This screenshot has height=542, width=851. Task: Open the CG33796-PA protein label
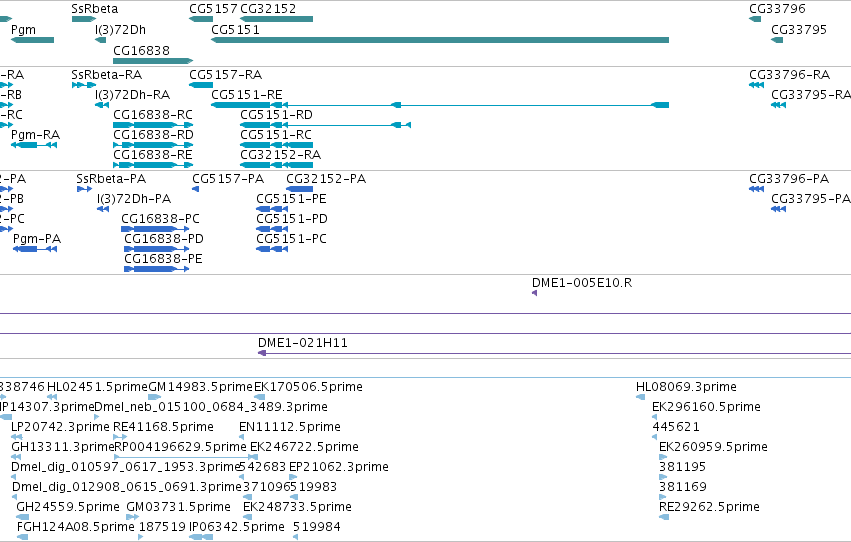coord(789,179)
